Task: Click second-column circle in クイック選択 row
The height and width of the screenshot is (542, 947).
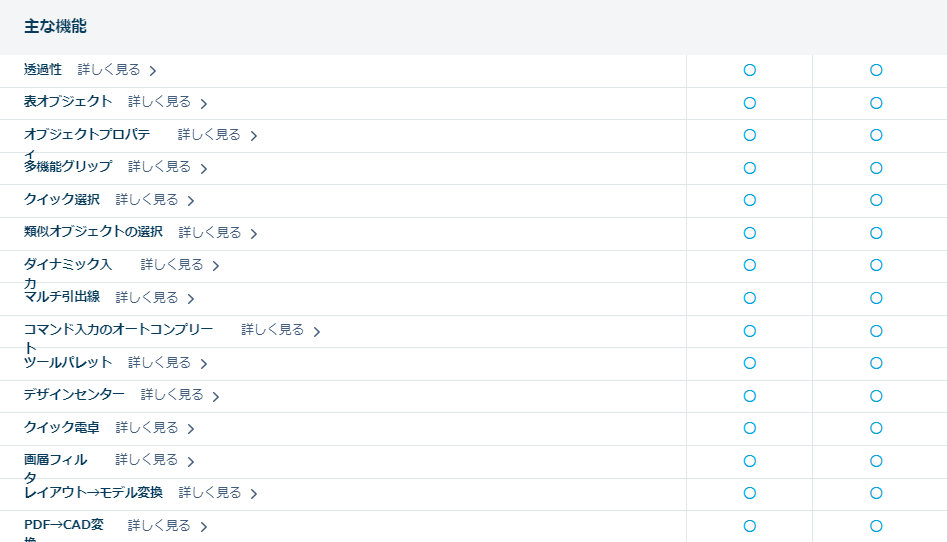Action: [876, 200]
